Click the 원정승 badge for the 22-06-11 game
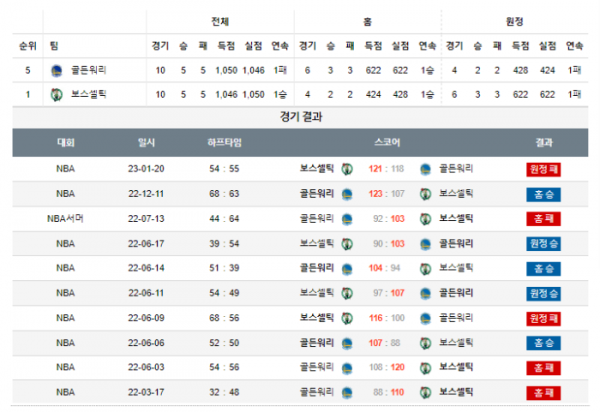This screenshot has width=600, height=412. pyautogui.click(x=544, y=293)
